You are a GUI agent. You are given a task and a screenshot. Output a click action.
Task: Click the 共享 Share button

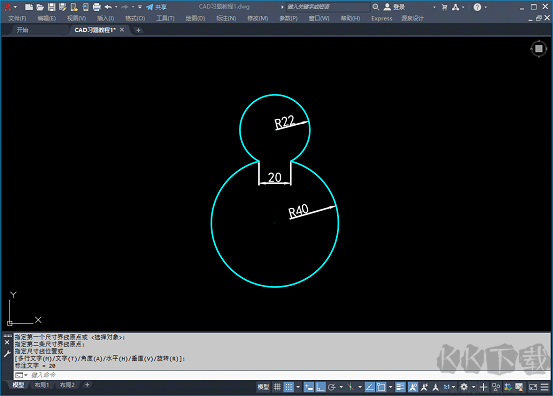pyautogui.click(x=157, y=7)
